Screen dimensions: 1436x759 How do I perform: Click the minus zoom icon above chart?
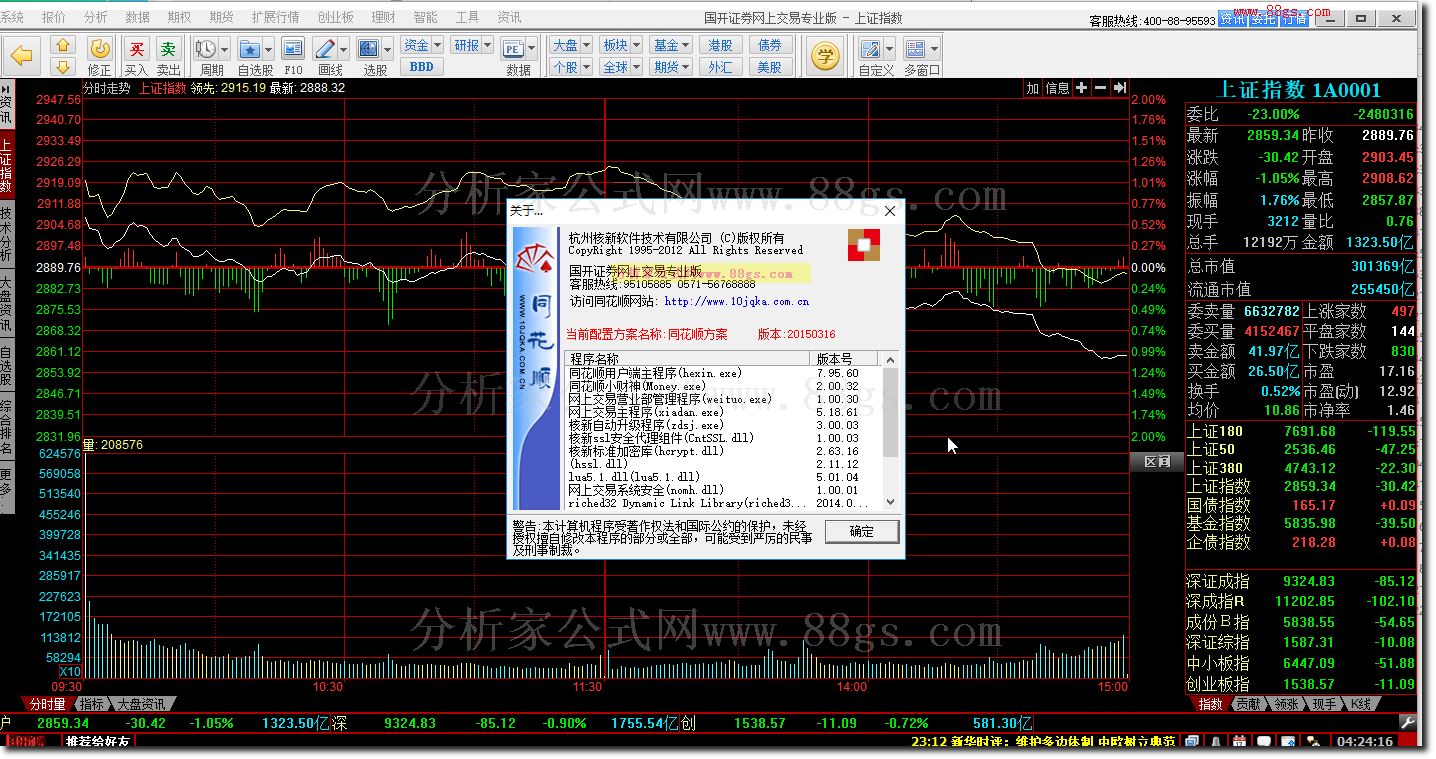(x=1100, y=88)
